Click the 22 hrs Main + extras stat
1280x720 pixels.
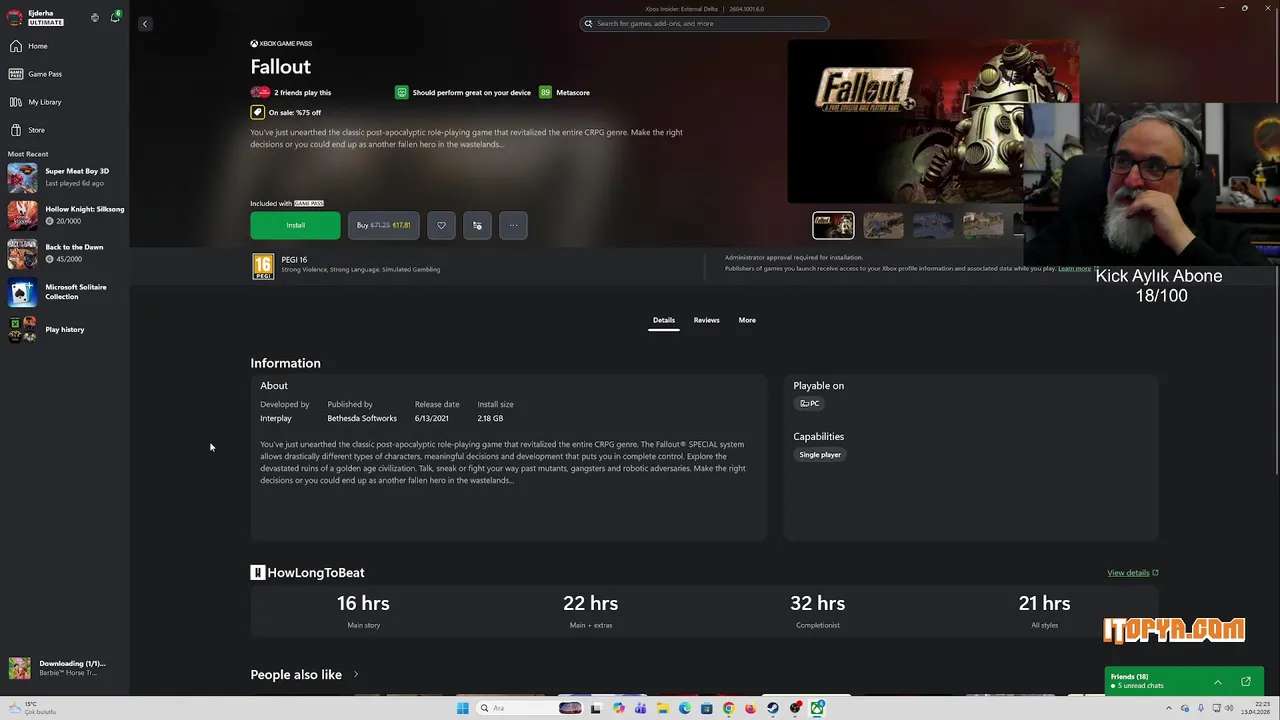tap(590, 611)
